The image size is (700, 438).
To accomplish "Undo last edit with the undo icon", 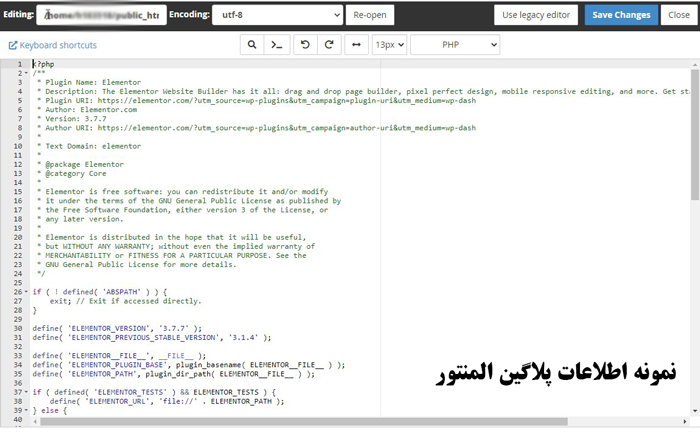I will 305,45.
